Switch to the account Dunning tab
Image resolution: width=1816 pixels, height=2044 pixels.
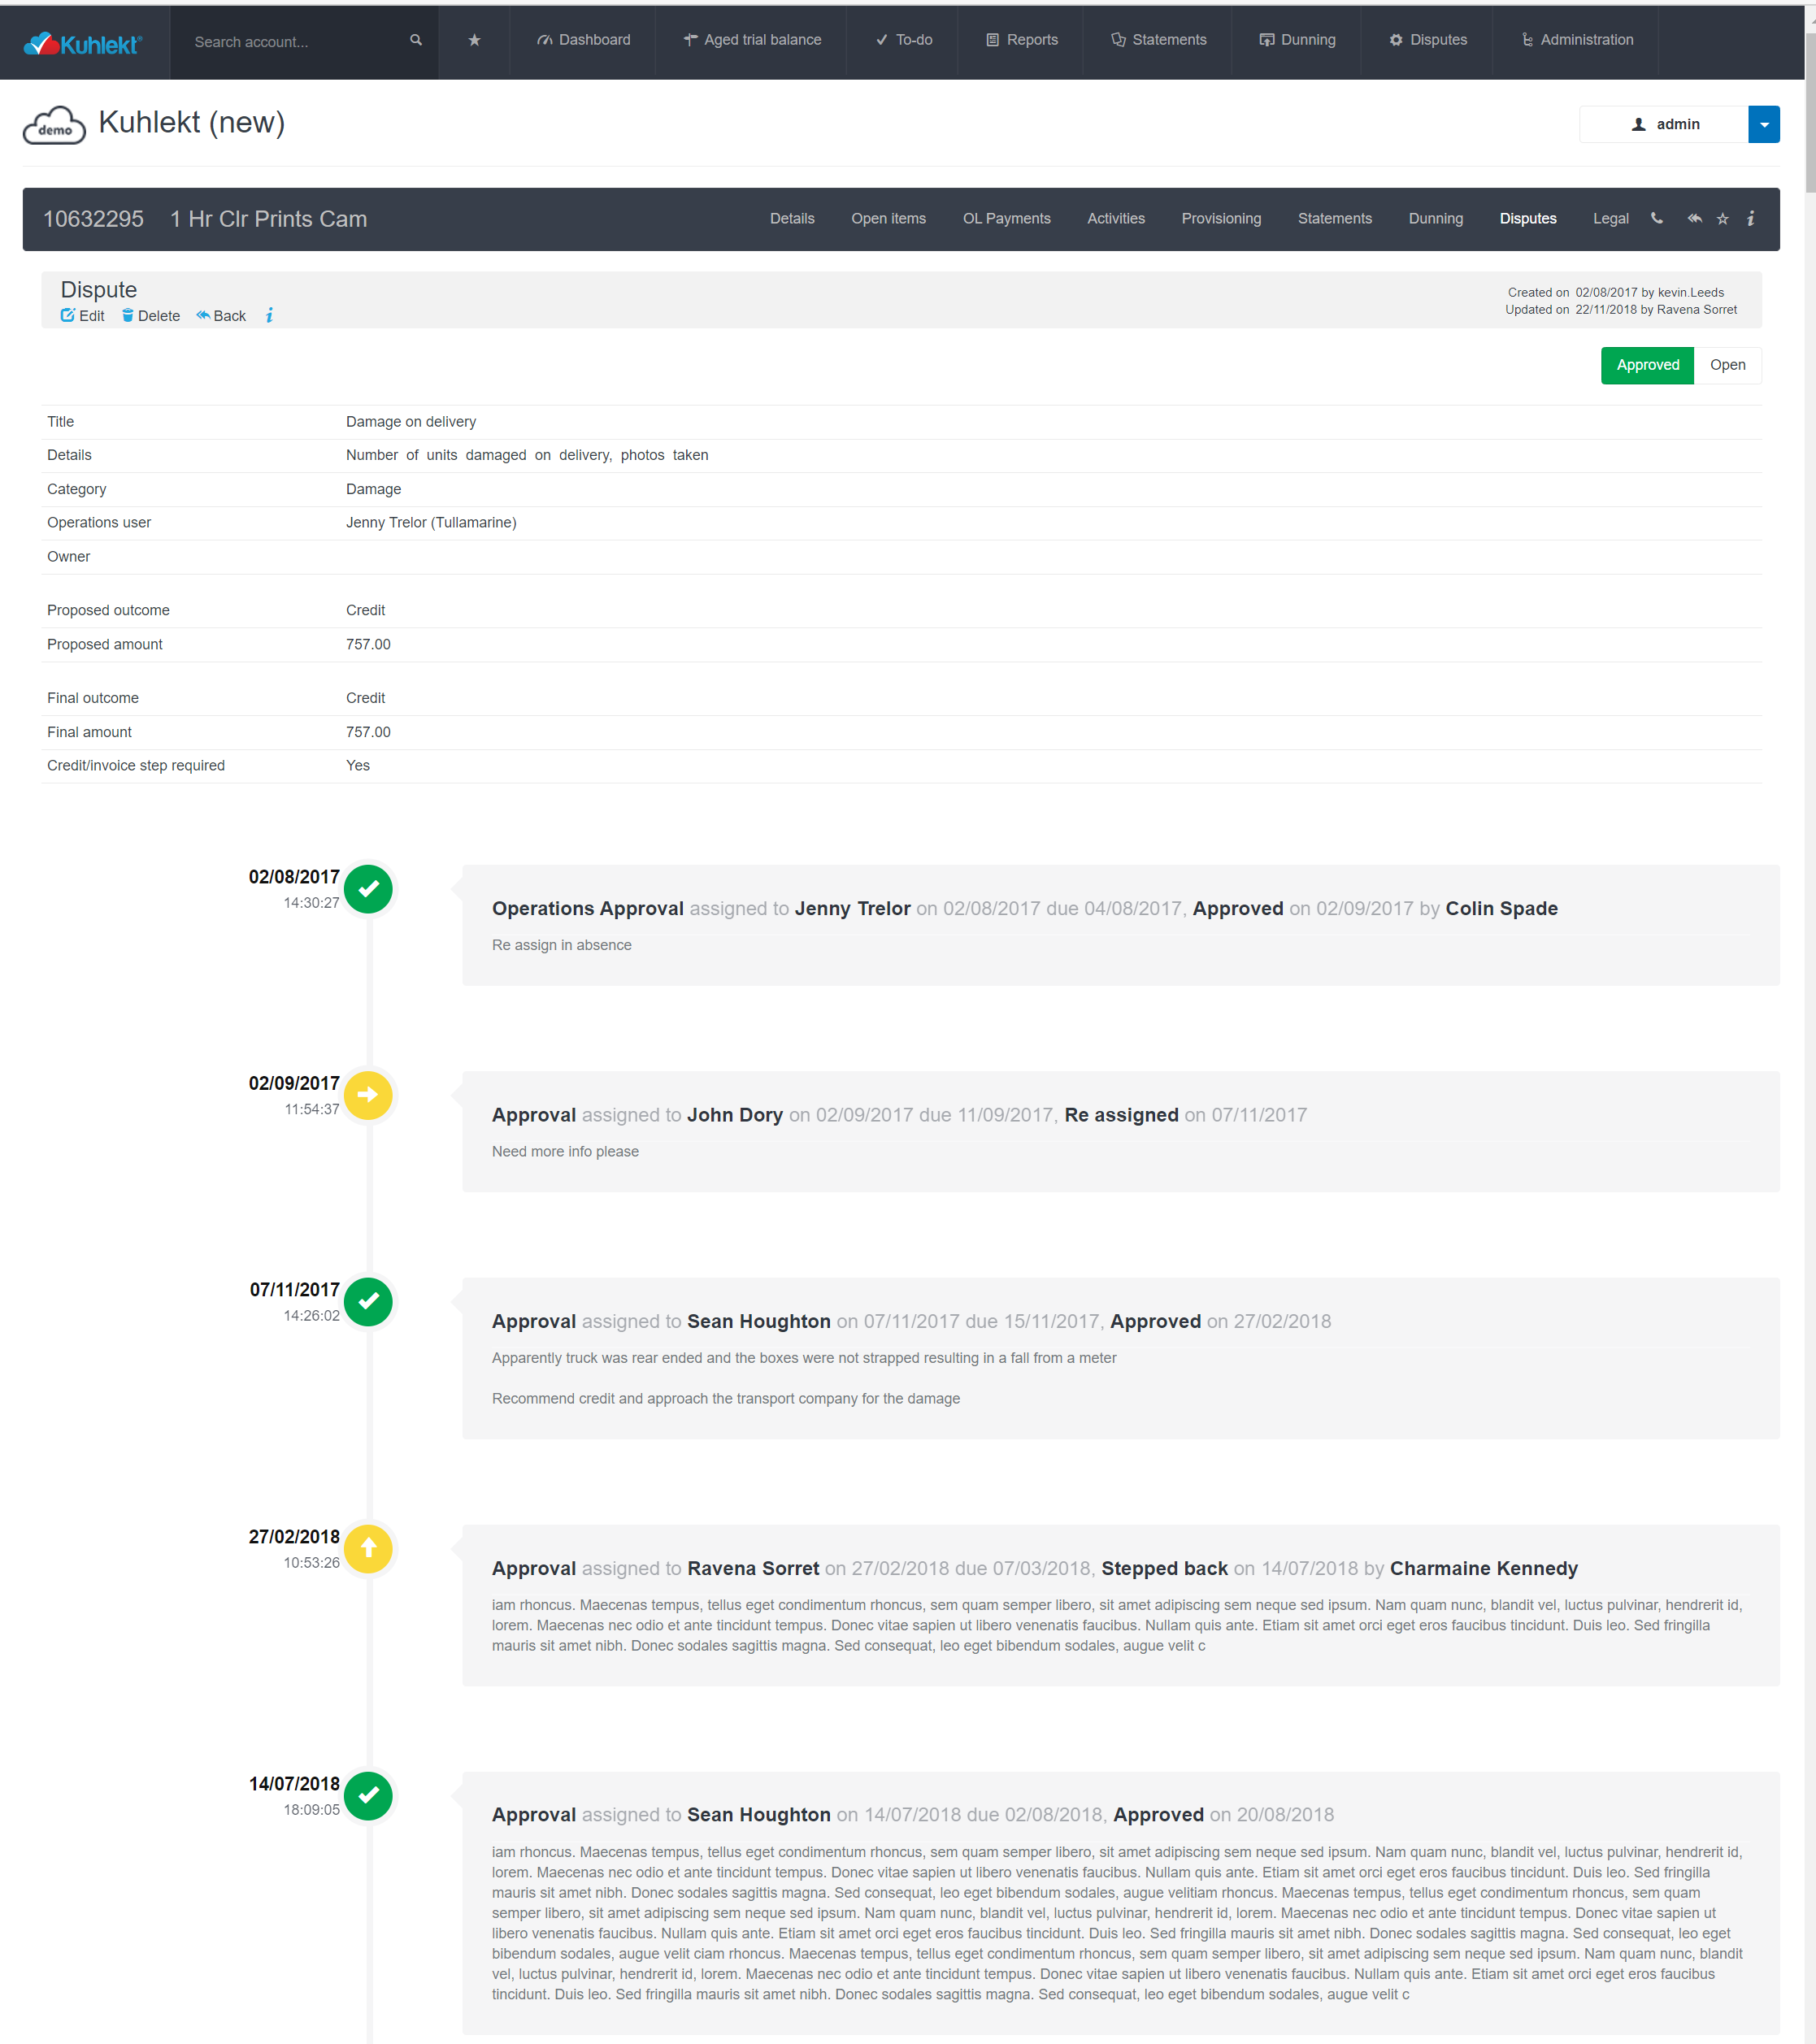[1435, 219]
